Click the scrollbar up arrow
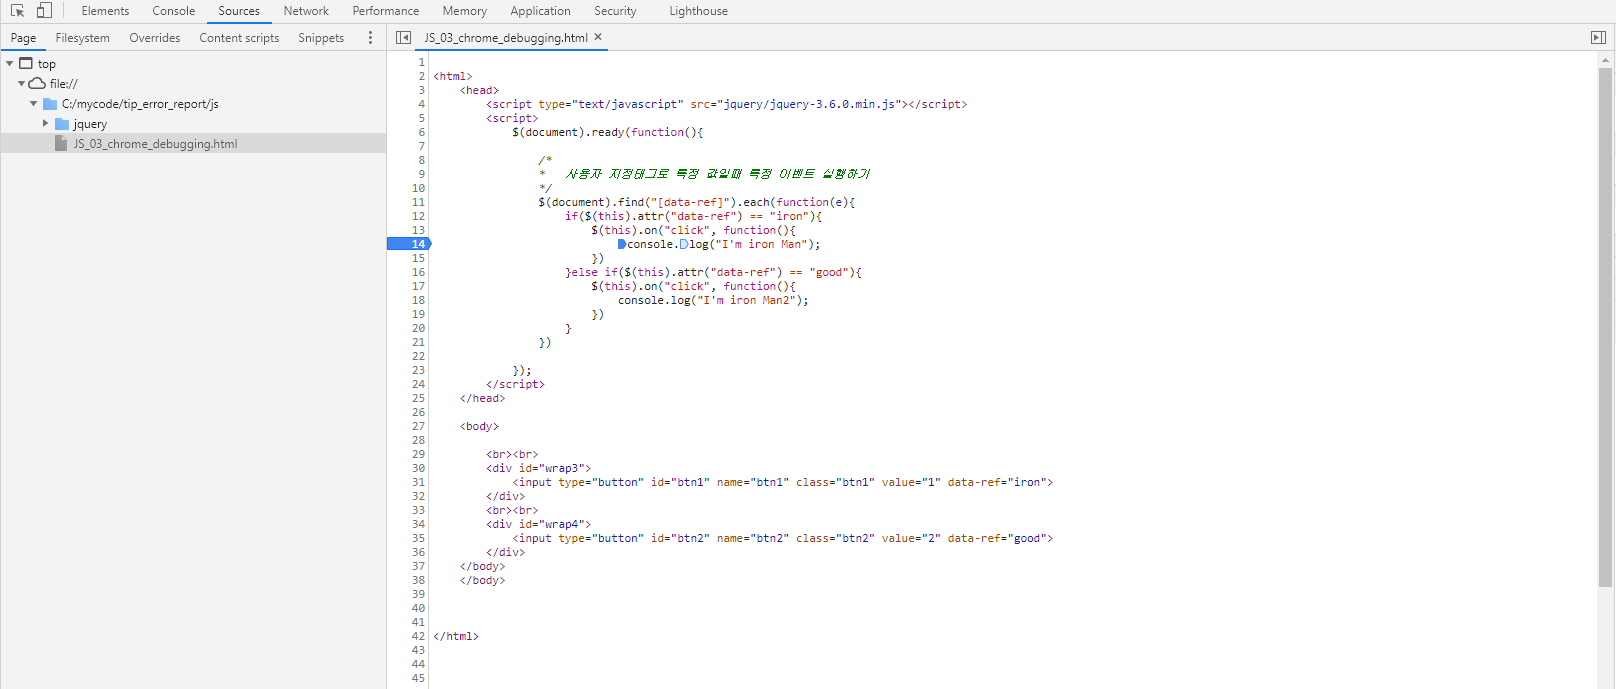 1605,60
